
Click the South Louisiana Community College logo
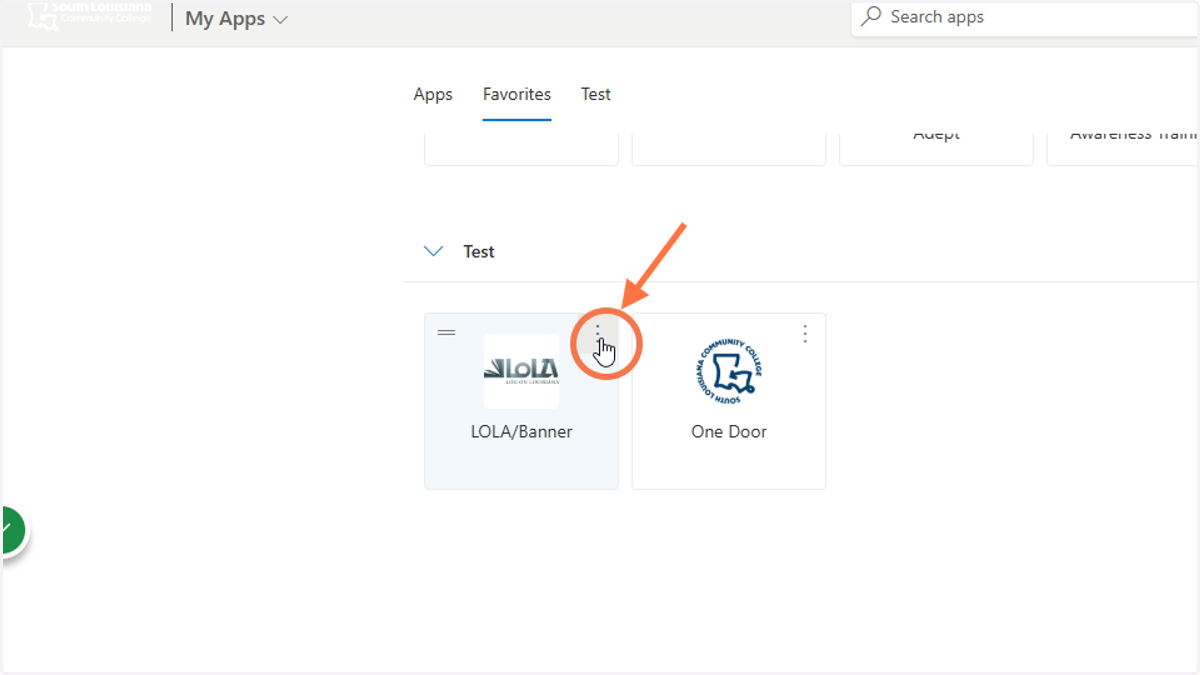tap(90, 14)
